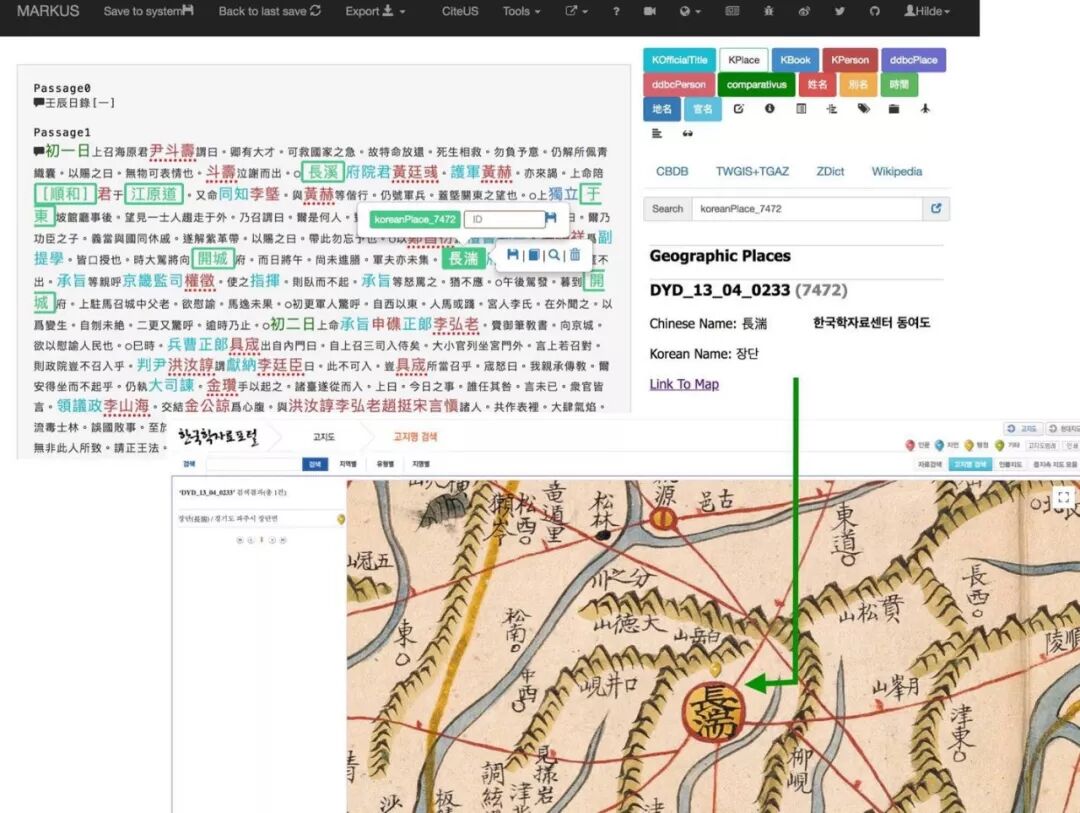Open the Export dropdown menu
The height and width of the screenshot is (813, 1080).
click(x=375, y=11)
